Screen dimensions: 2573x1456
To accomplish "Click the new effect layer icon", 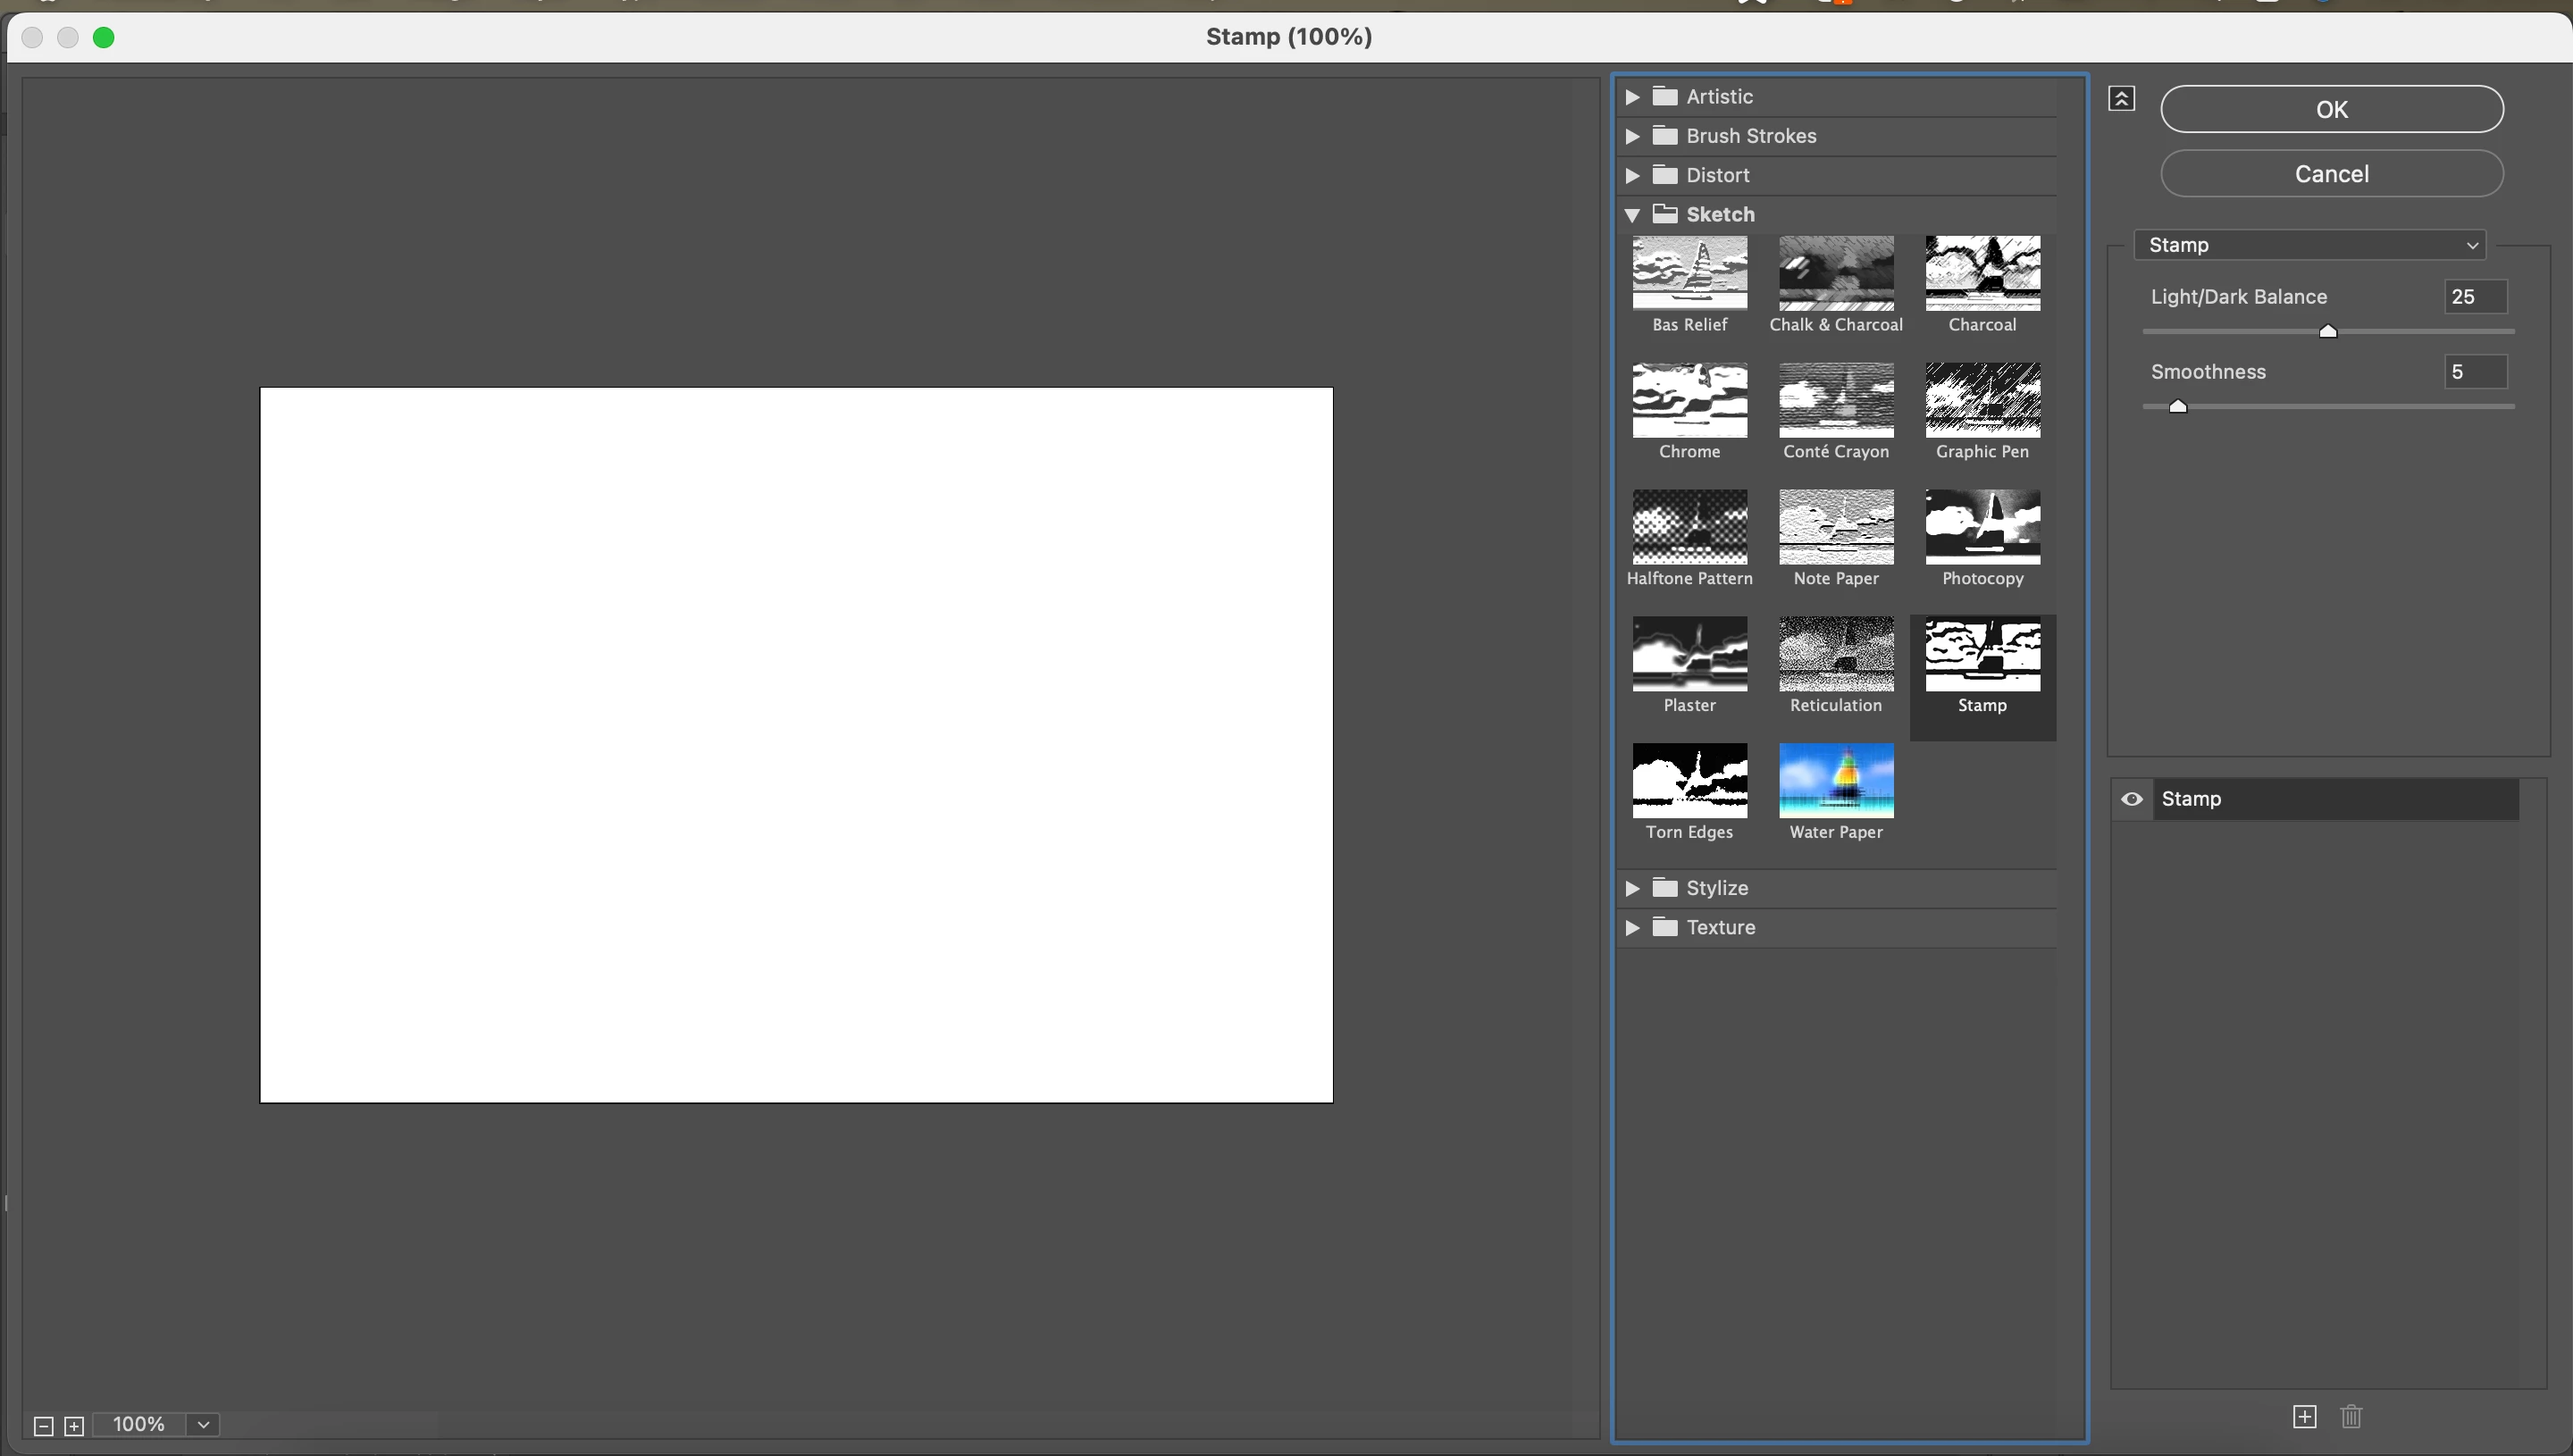I will (x=2304, y=1416).
